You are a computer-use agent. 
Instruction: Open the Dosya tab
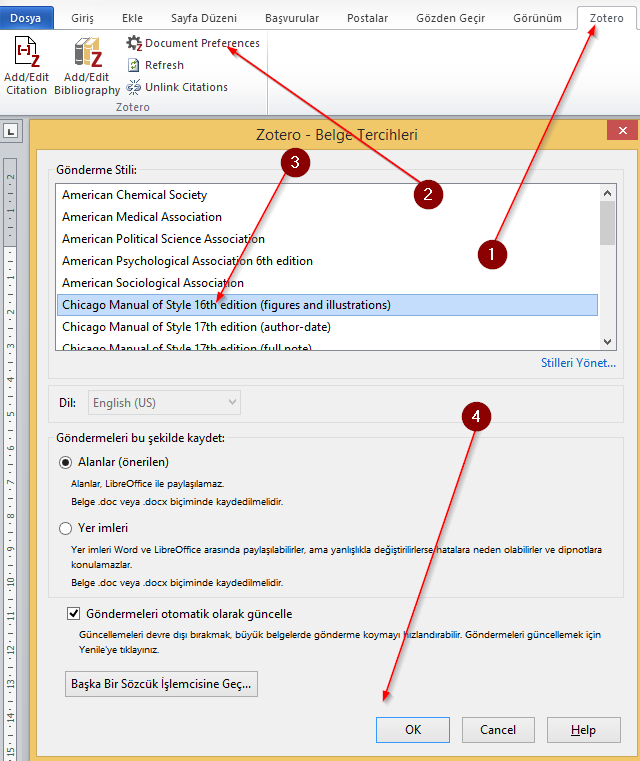pyautogui.click(x=26, y=18)
